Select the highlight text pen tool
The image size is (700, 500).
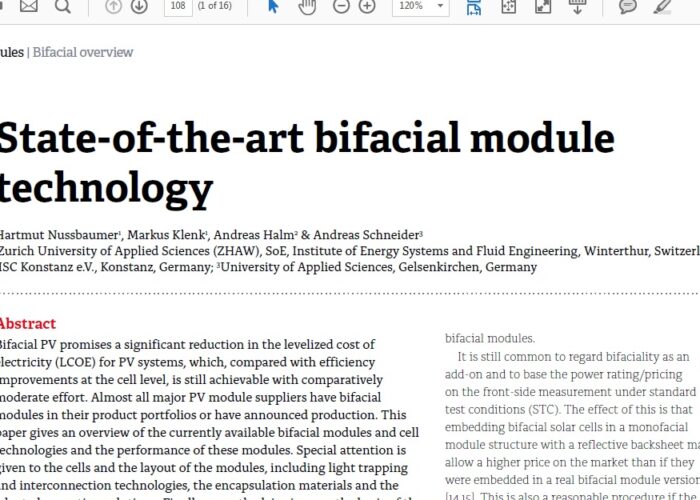pos(662,7)
